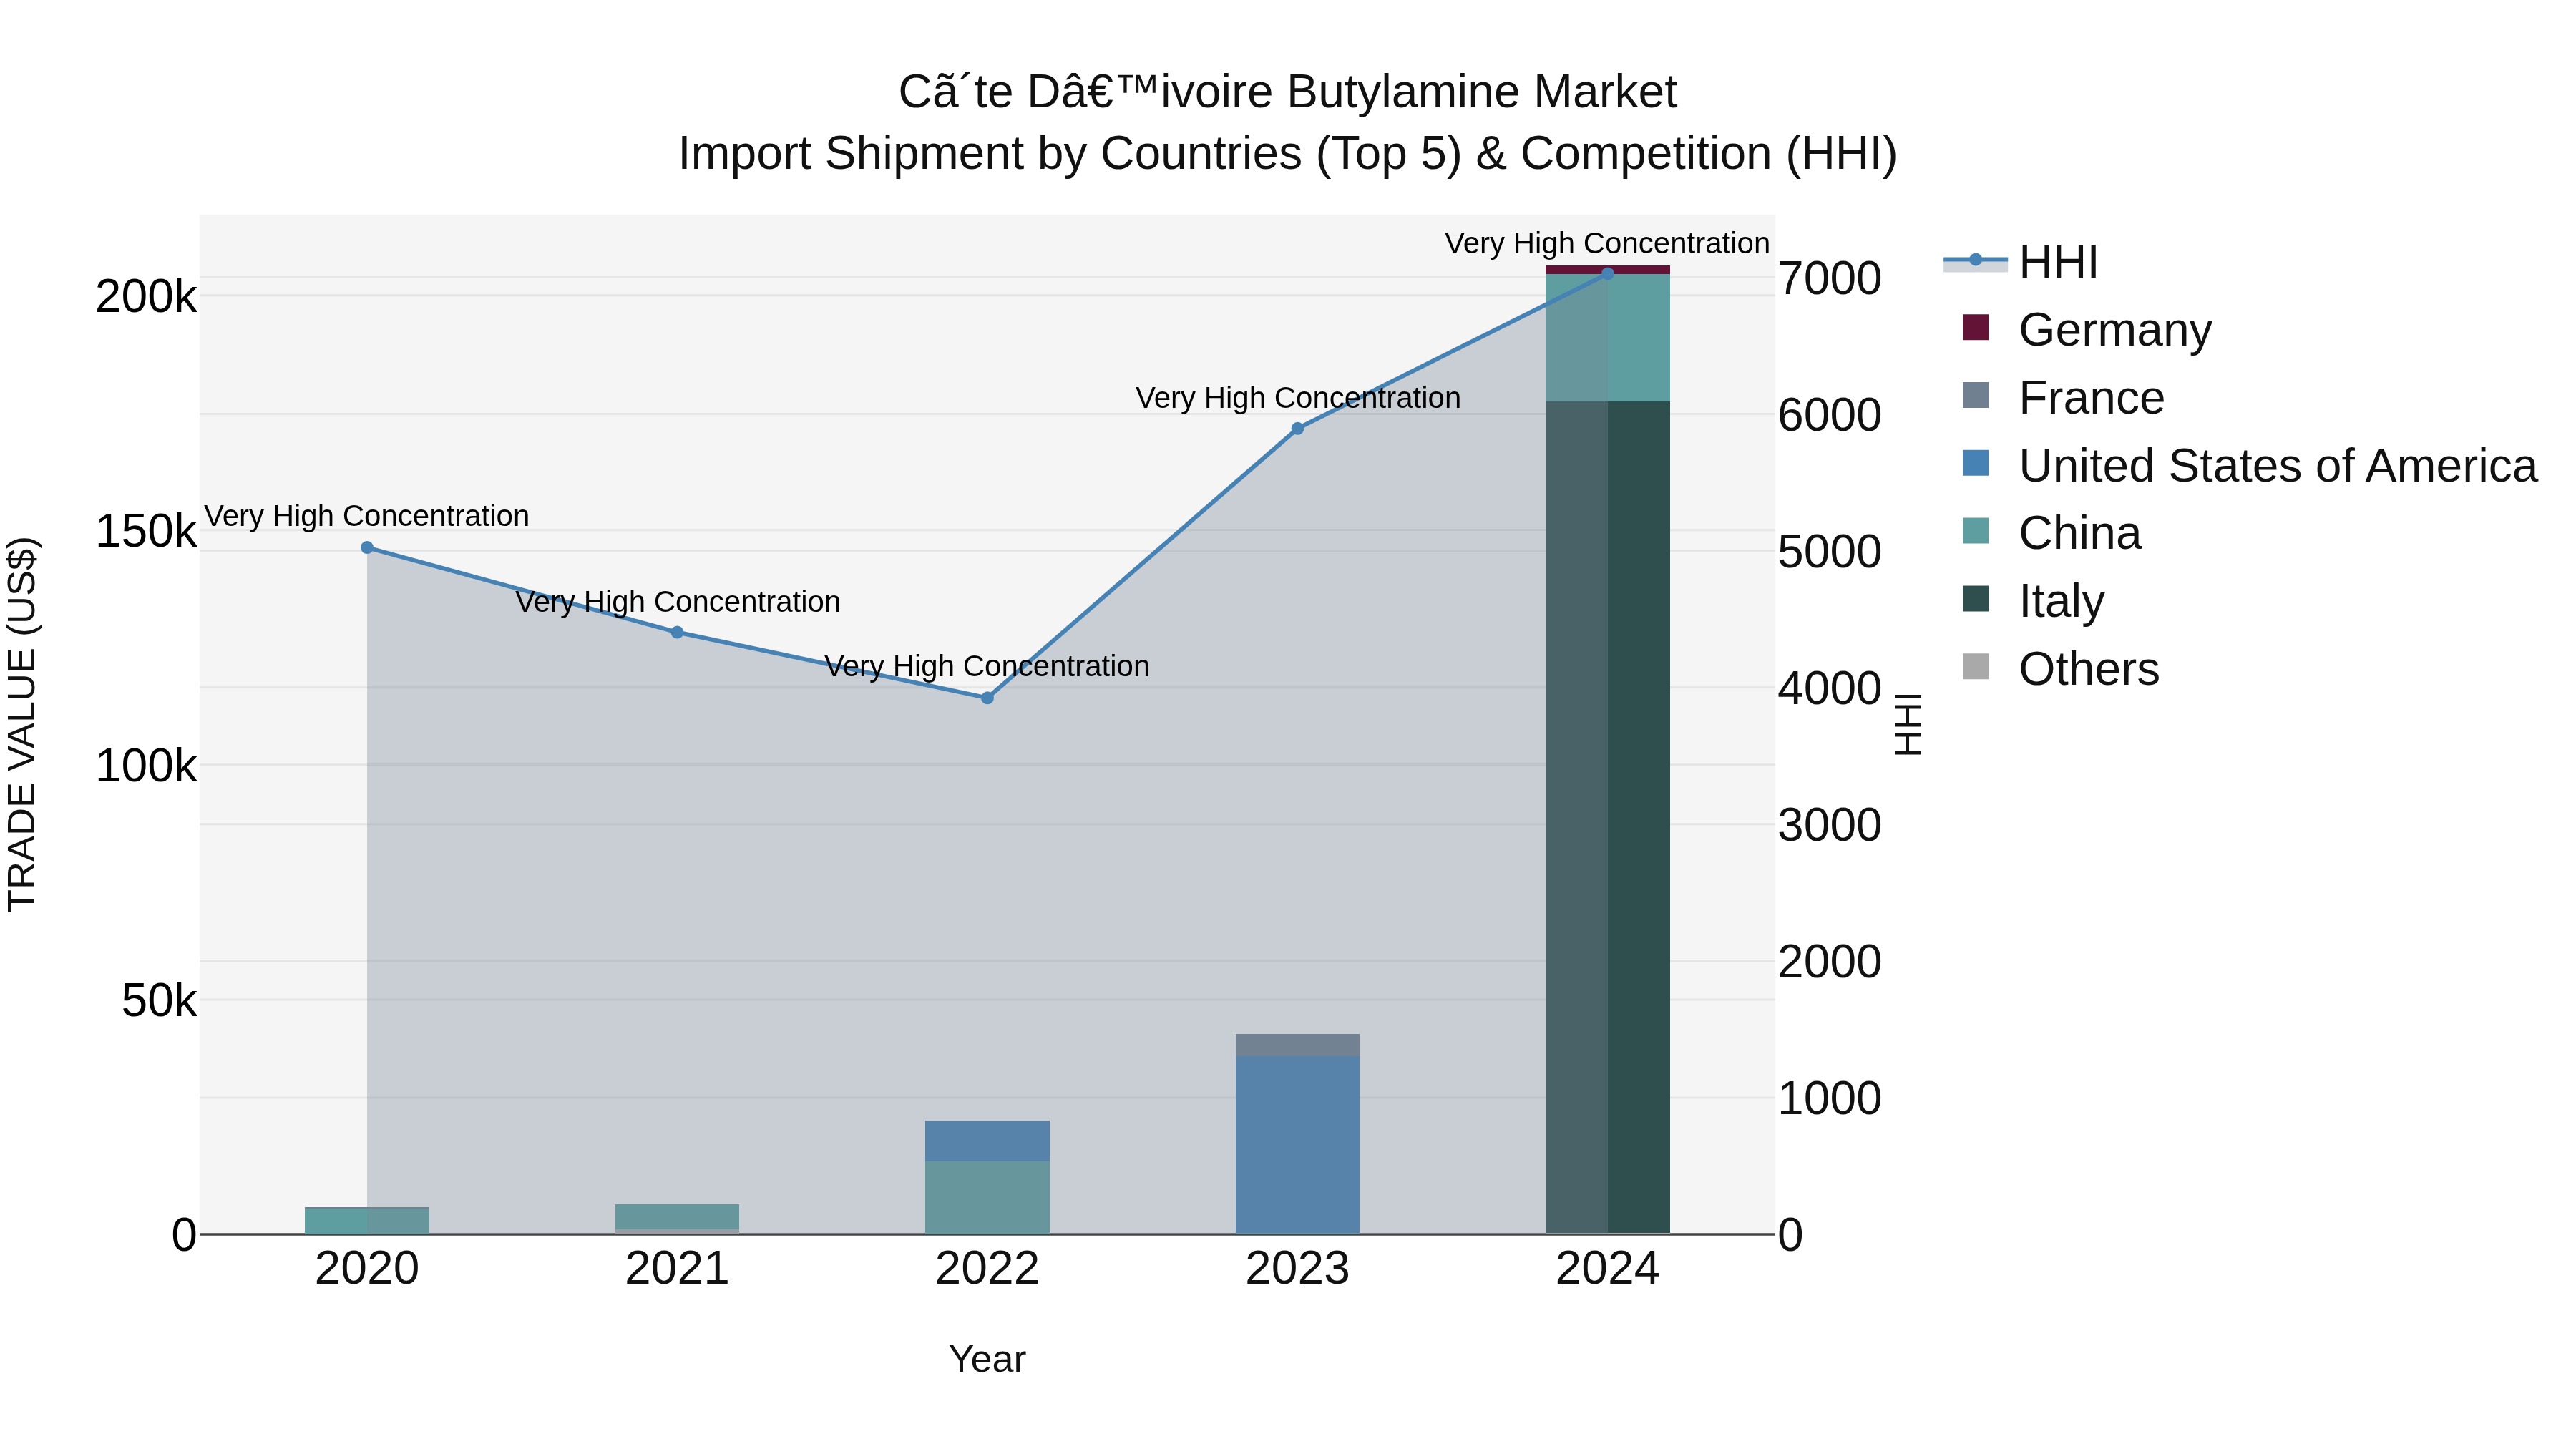Click the 2020 China bar
The image size is (2576, 1449).
coord(367,1220)
